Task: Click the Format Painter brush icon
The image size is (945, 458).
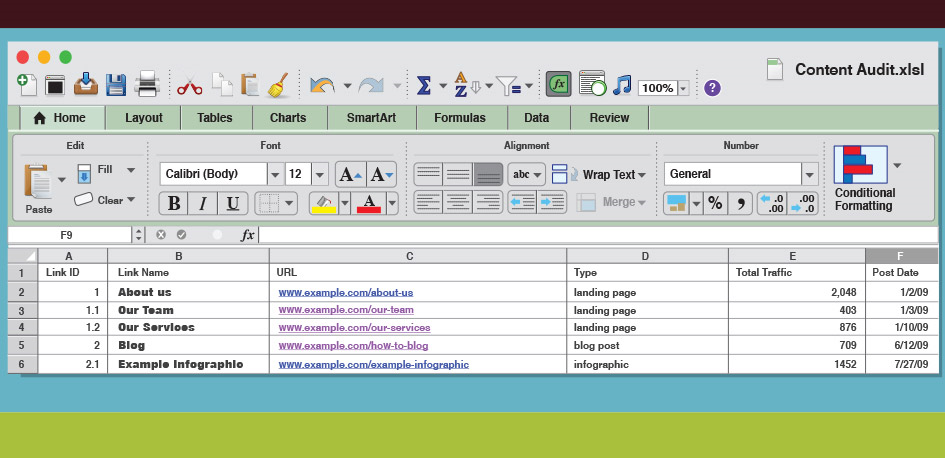Action: tap(278, 85)
